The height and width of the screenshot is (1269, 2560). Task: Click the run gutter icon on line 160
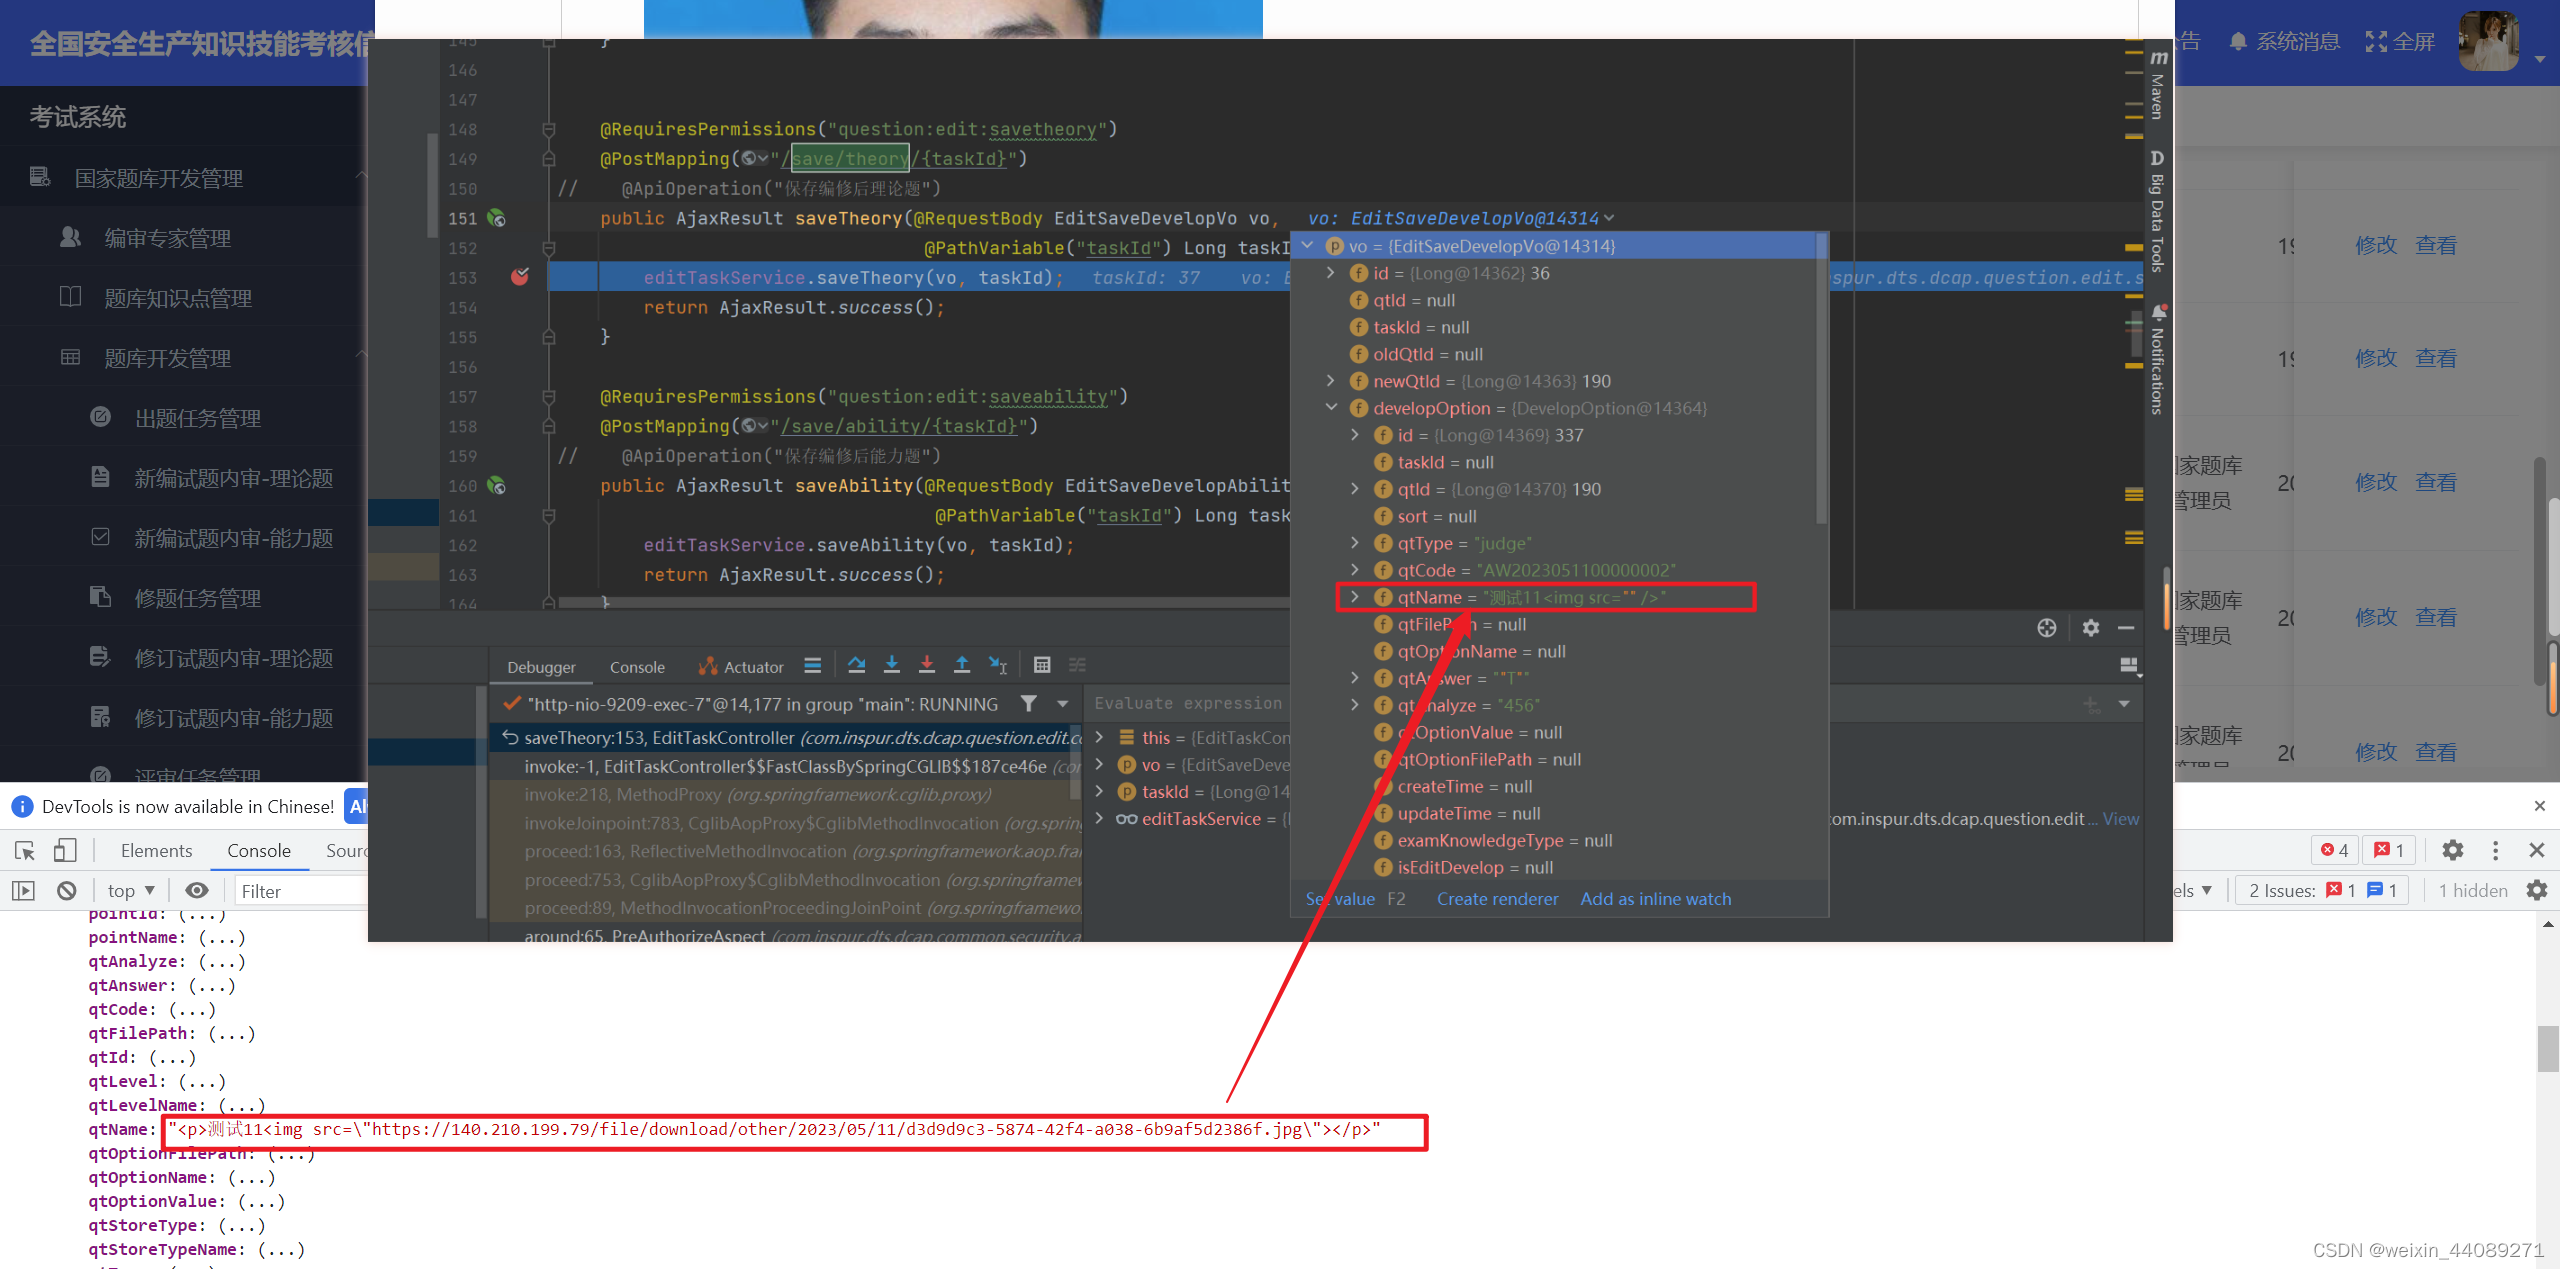[x=496, y=486]
